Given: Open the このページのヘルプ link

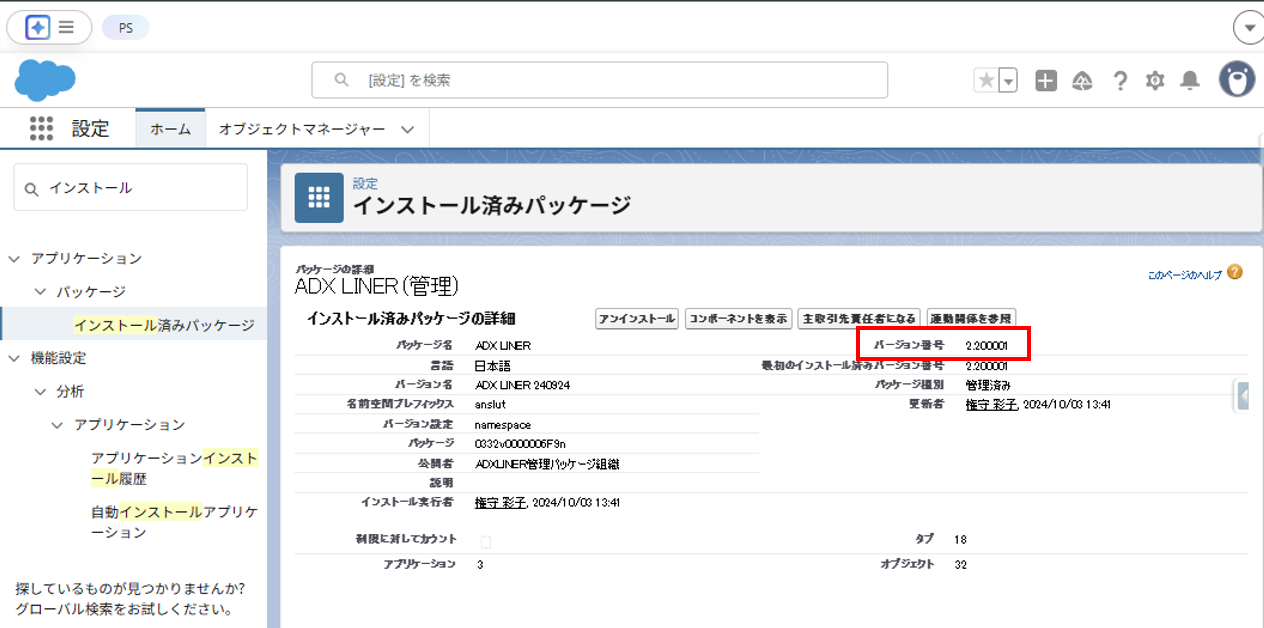Looking at the screenshot, I should pyautogui.click(x=1185, y=274).
